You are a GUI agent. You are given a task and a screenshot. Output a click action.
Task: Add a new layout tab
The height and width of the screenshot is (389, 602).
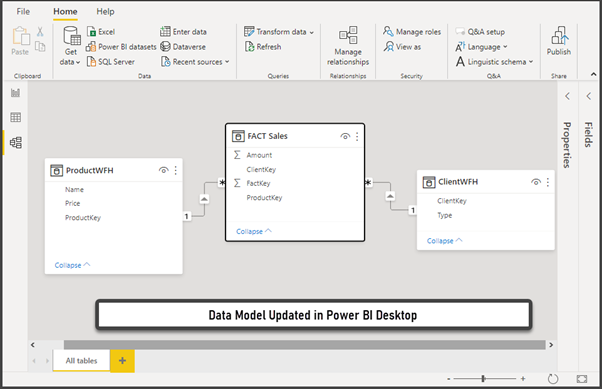[x=122, y=361]
